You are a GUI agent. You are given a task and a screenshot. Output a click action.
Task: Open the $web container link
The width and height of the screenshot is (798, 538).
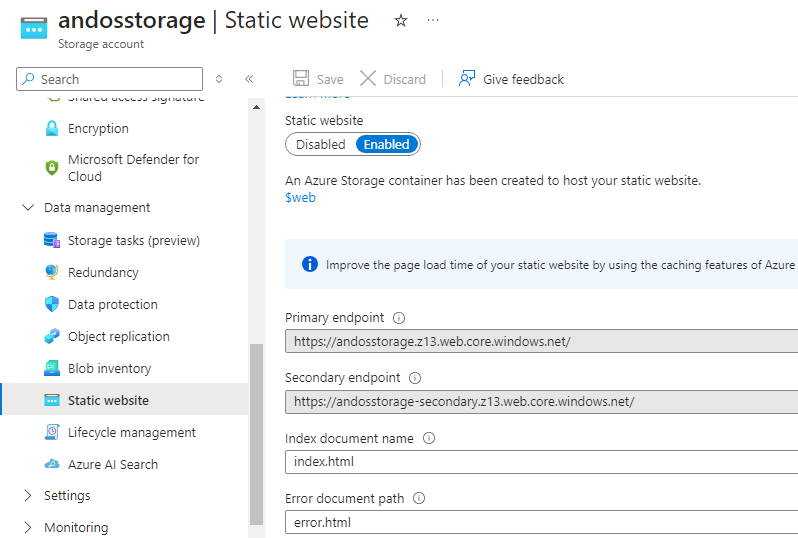(x=300, y=197)
